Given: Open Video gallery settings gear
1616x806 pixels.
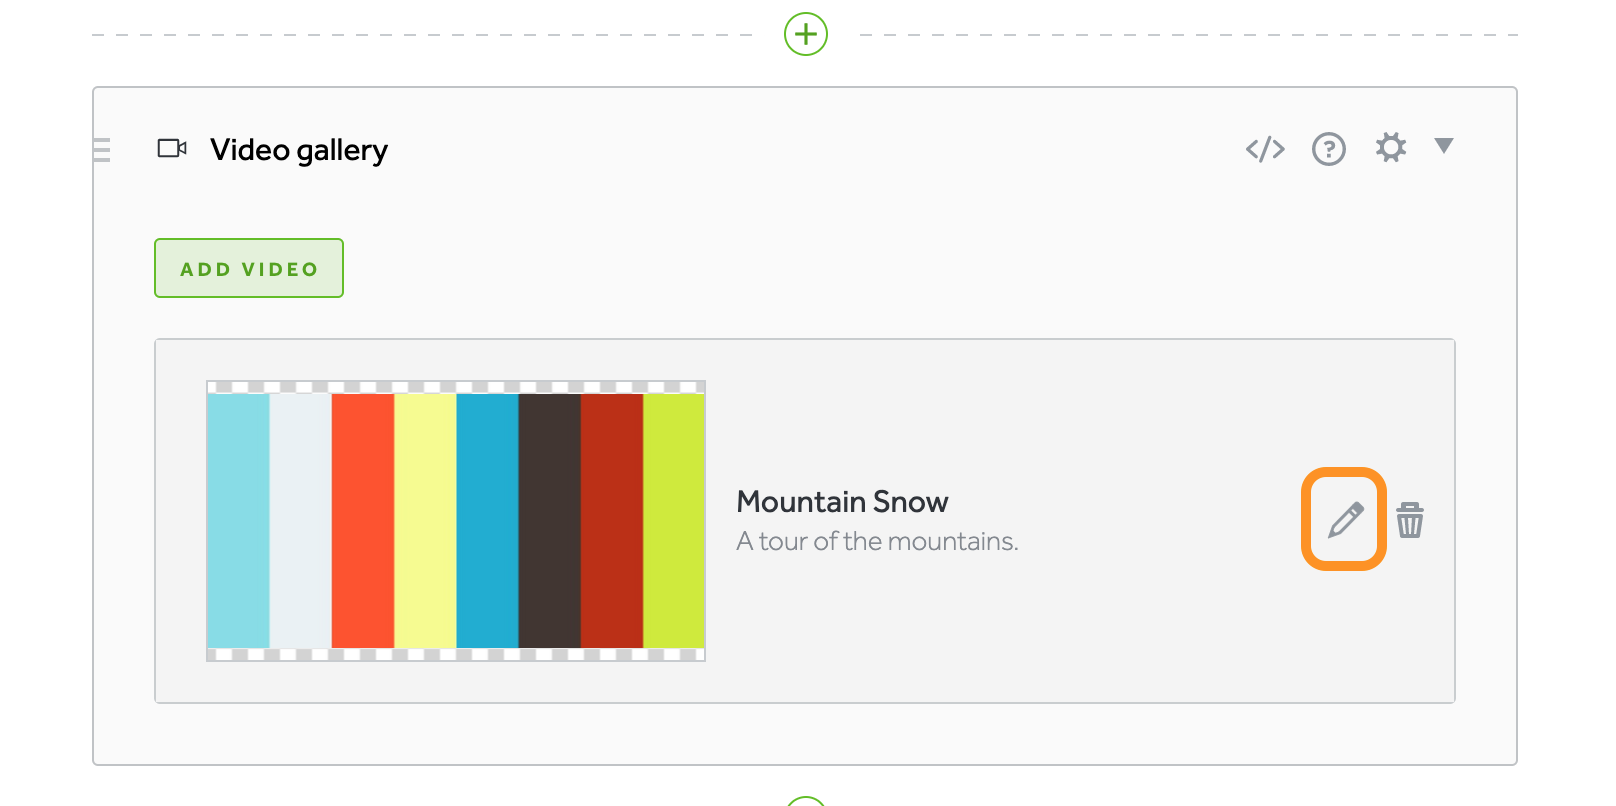Looking at the screenshot, I should (1390, 148).
